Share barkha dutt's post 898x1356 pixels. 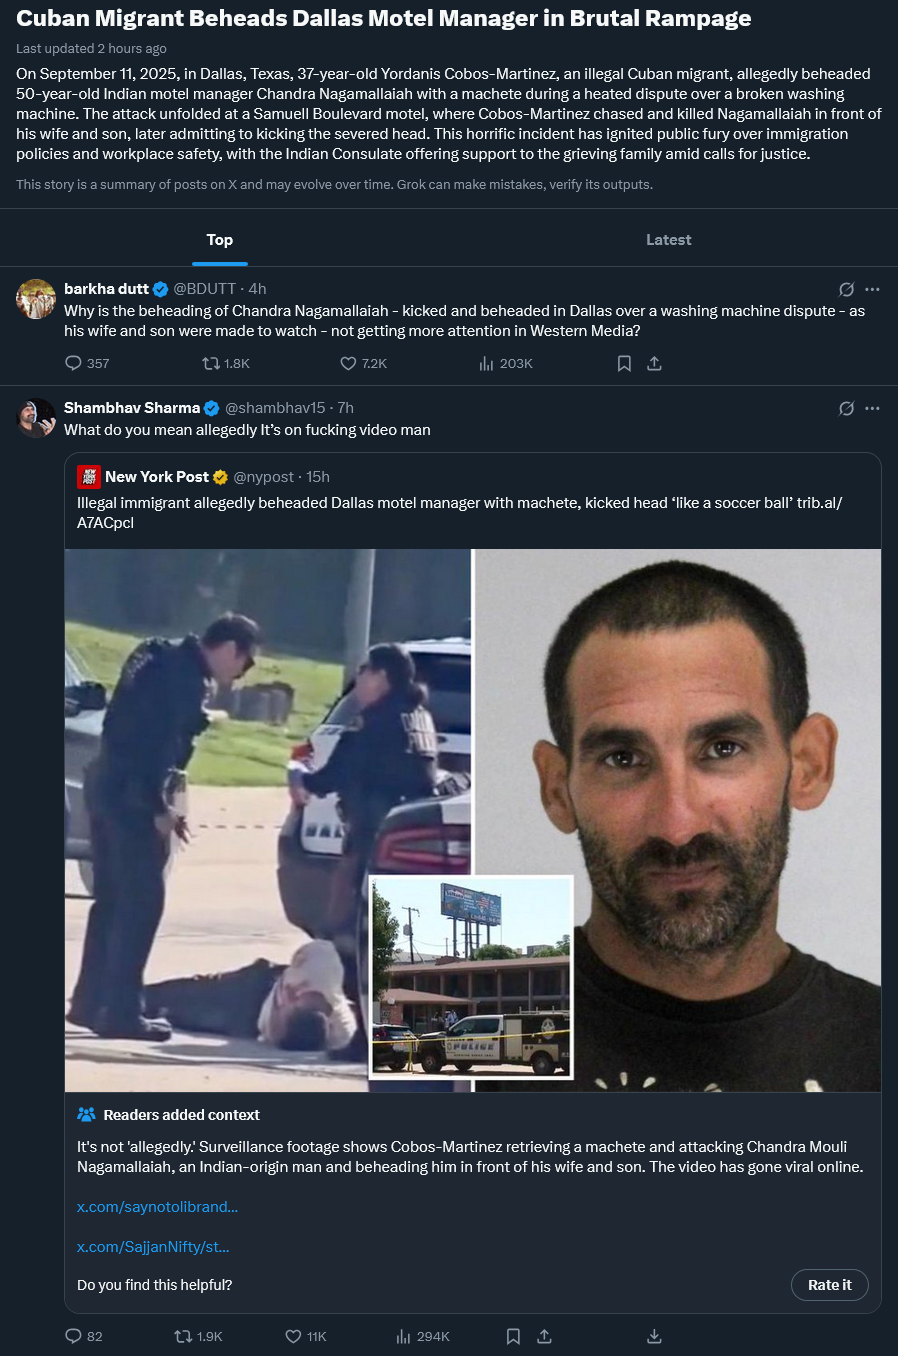tap(654, 363)
